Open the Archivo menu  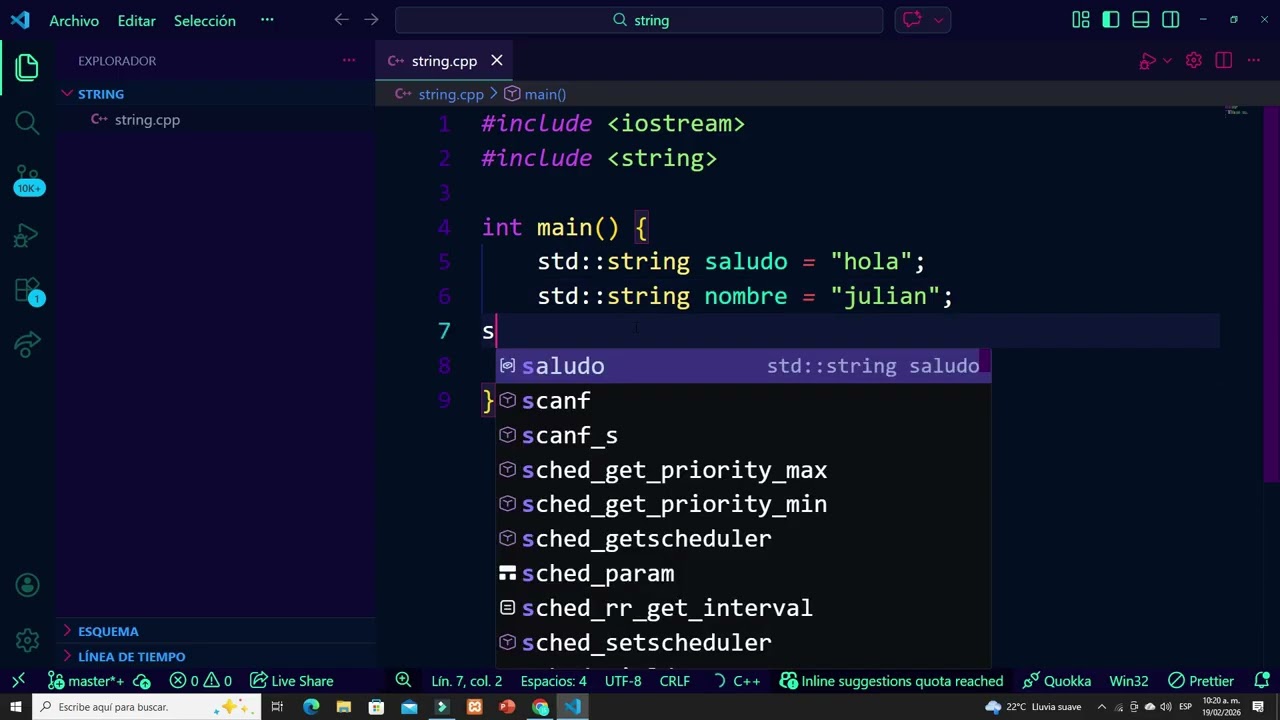74,20
